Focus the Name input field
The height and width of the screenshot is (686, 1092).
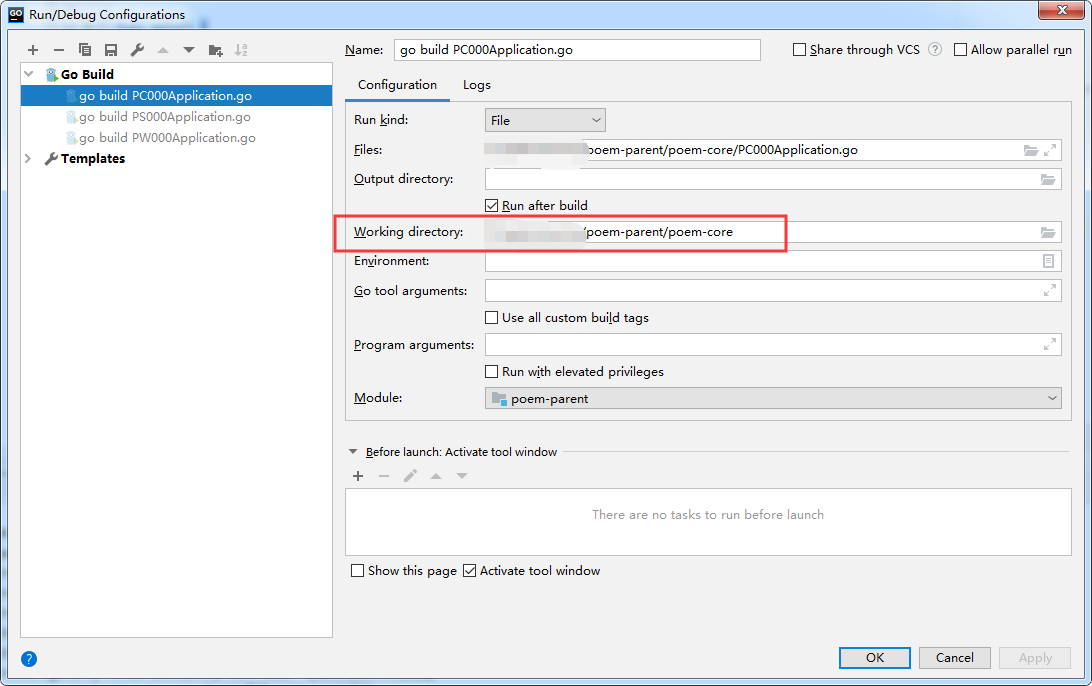click(x=577, y=50)
